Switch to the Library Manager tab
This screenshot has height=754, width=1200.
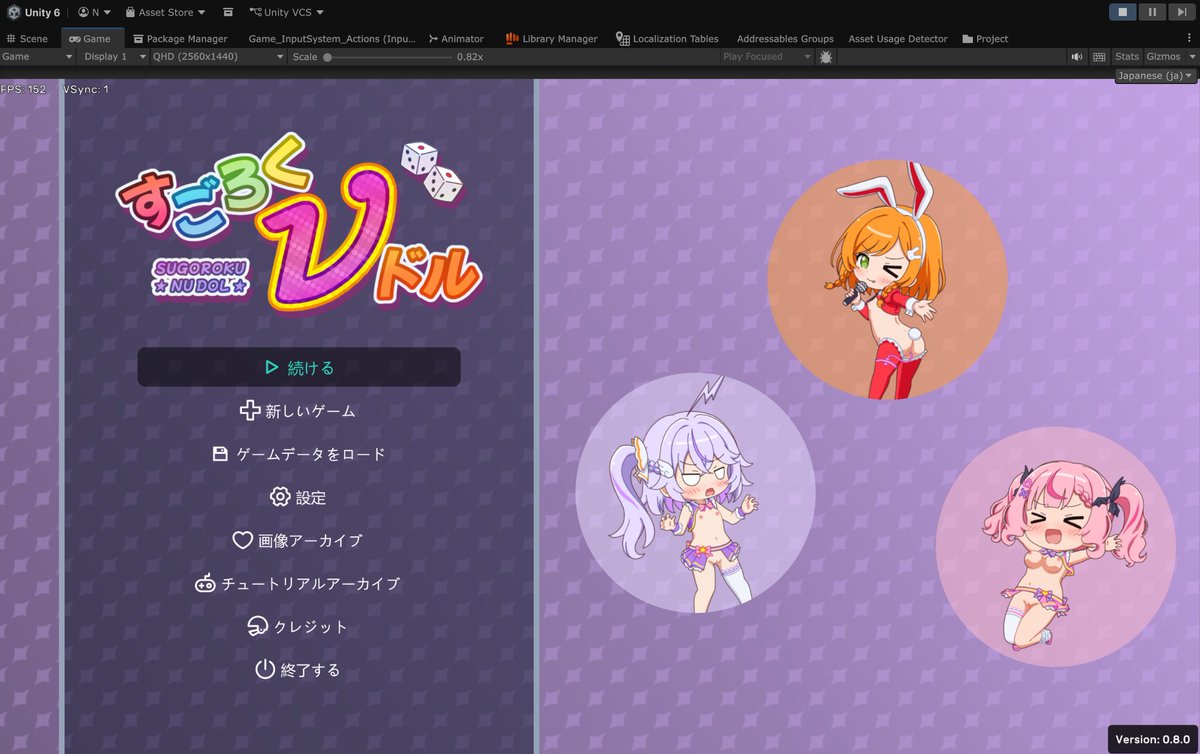pos(551,38)
